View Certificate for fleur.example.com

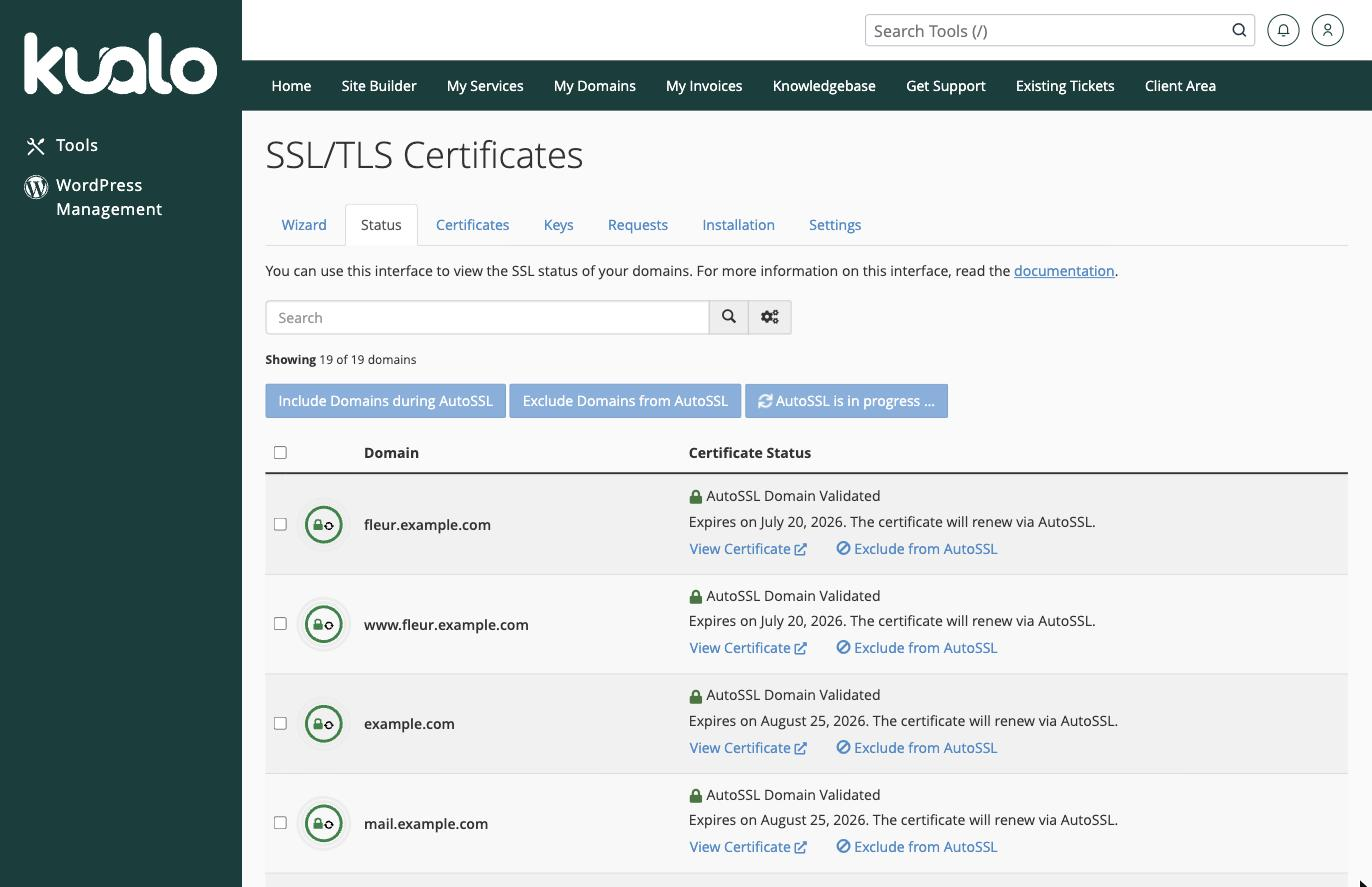[748, 549]
